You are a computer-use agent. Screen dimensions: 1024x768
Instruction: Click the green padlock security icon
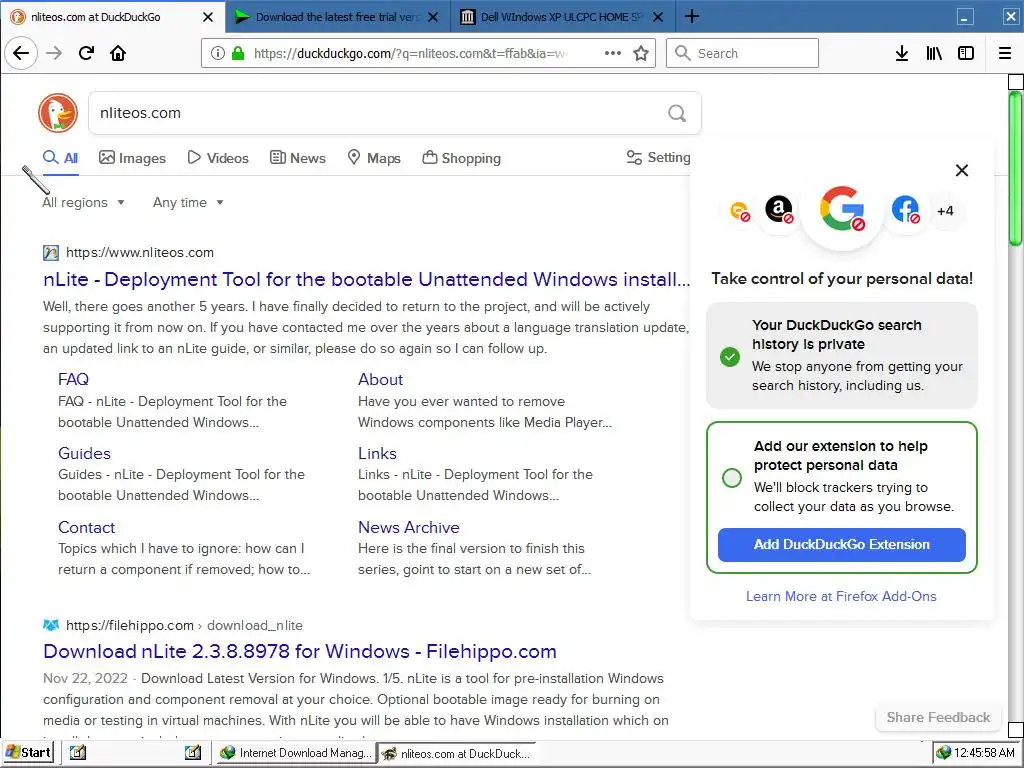tap(238, 54)
